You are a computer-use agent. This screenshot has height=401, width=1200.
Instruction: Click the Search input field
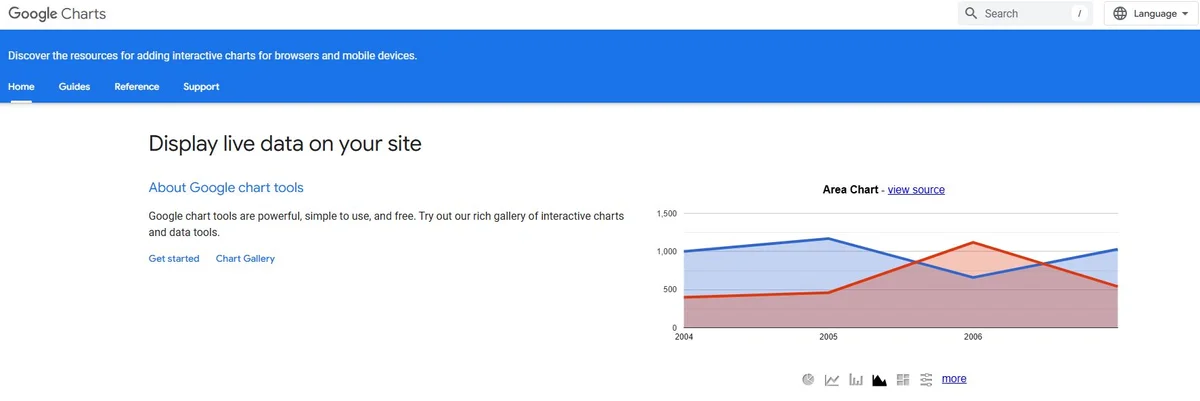1025,14
